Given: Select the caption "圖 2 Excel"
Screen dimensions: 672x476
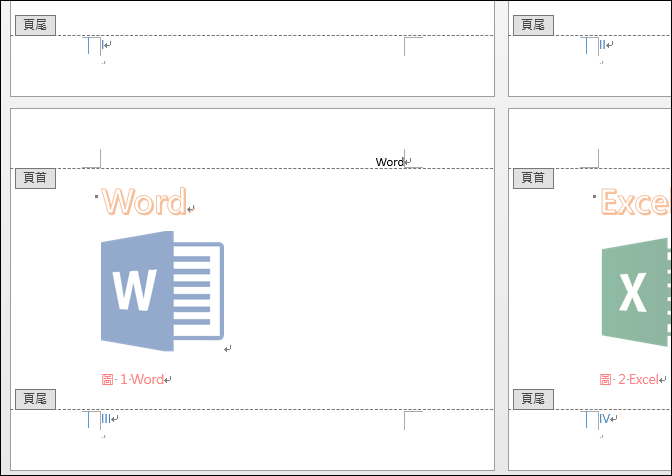Looking at the screenshot, I should coord(629,380).
